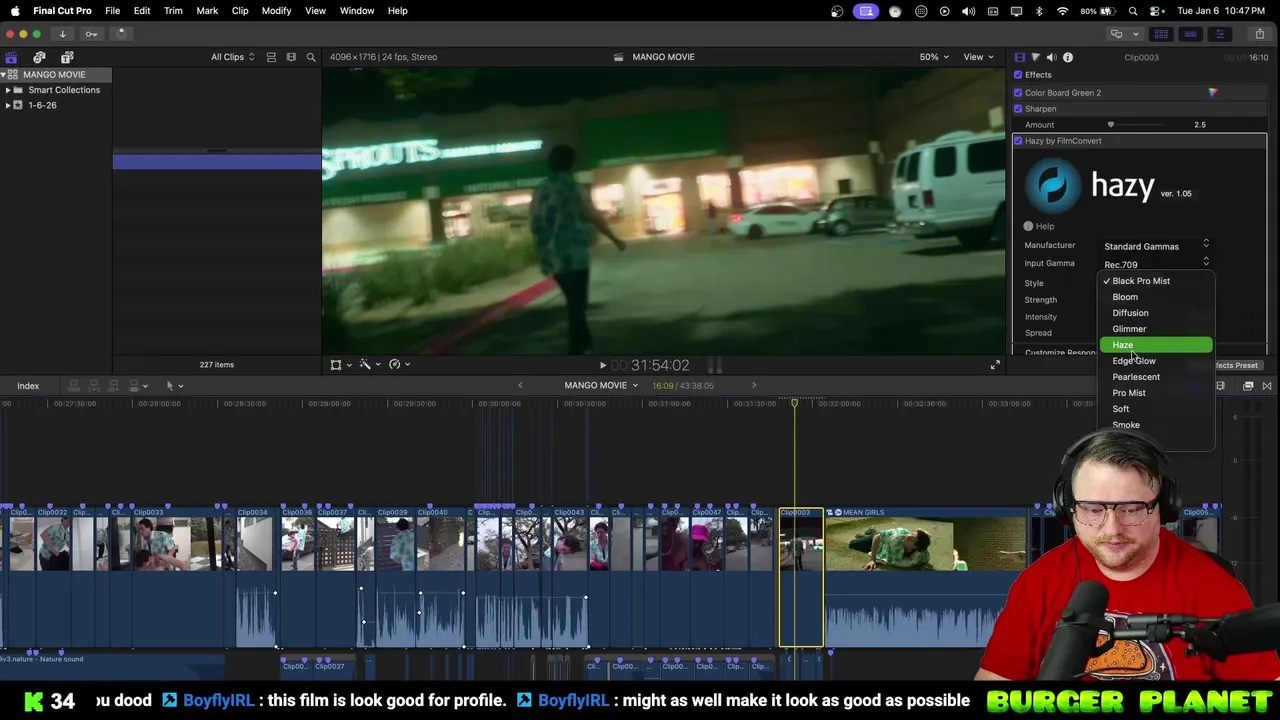1280x720 pixels.
Task: Open the keyword editor key icon
Action: (x=91, y=34)
